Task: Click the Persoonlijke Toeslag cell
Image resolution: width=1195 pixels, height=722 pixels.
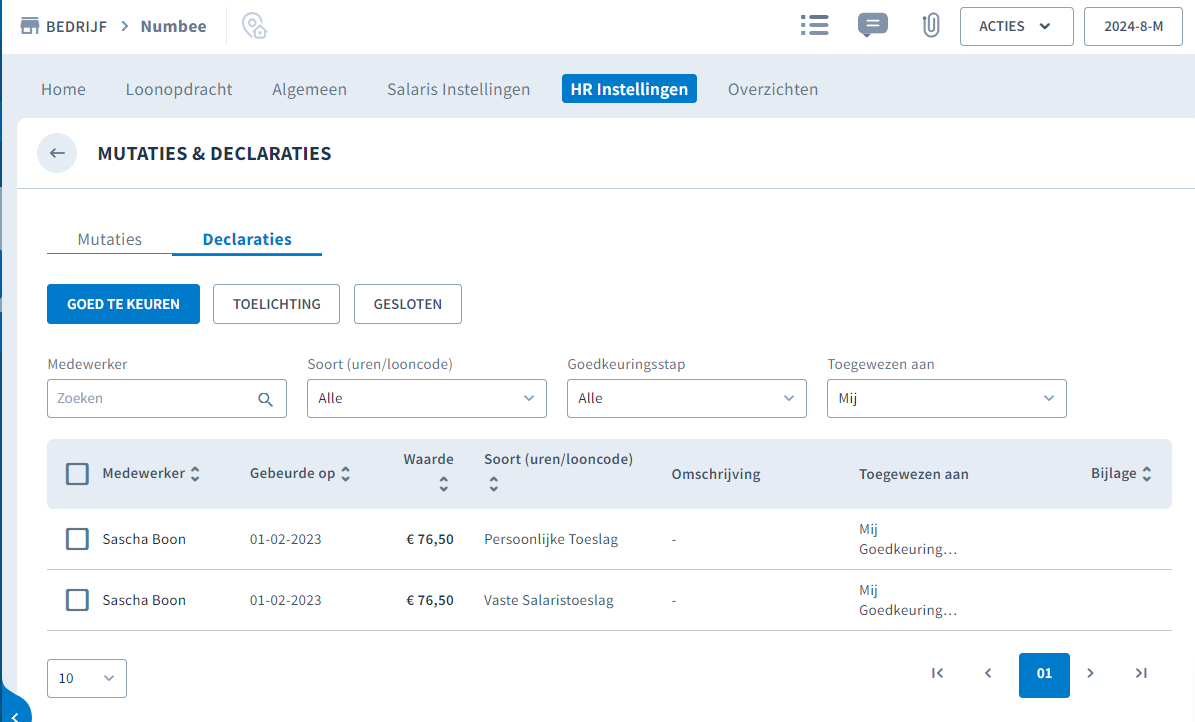Action: (551, 539)
